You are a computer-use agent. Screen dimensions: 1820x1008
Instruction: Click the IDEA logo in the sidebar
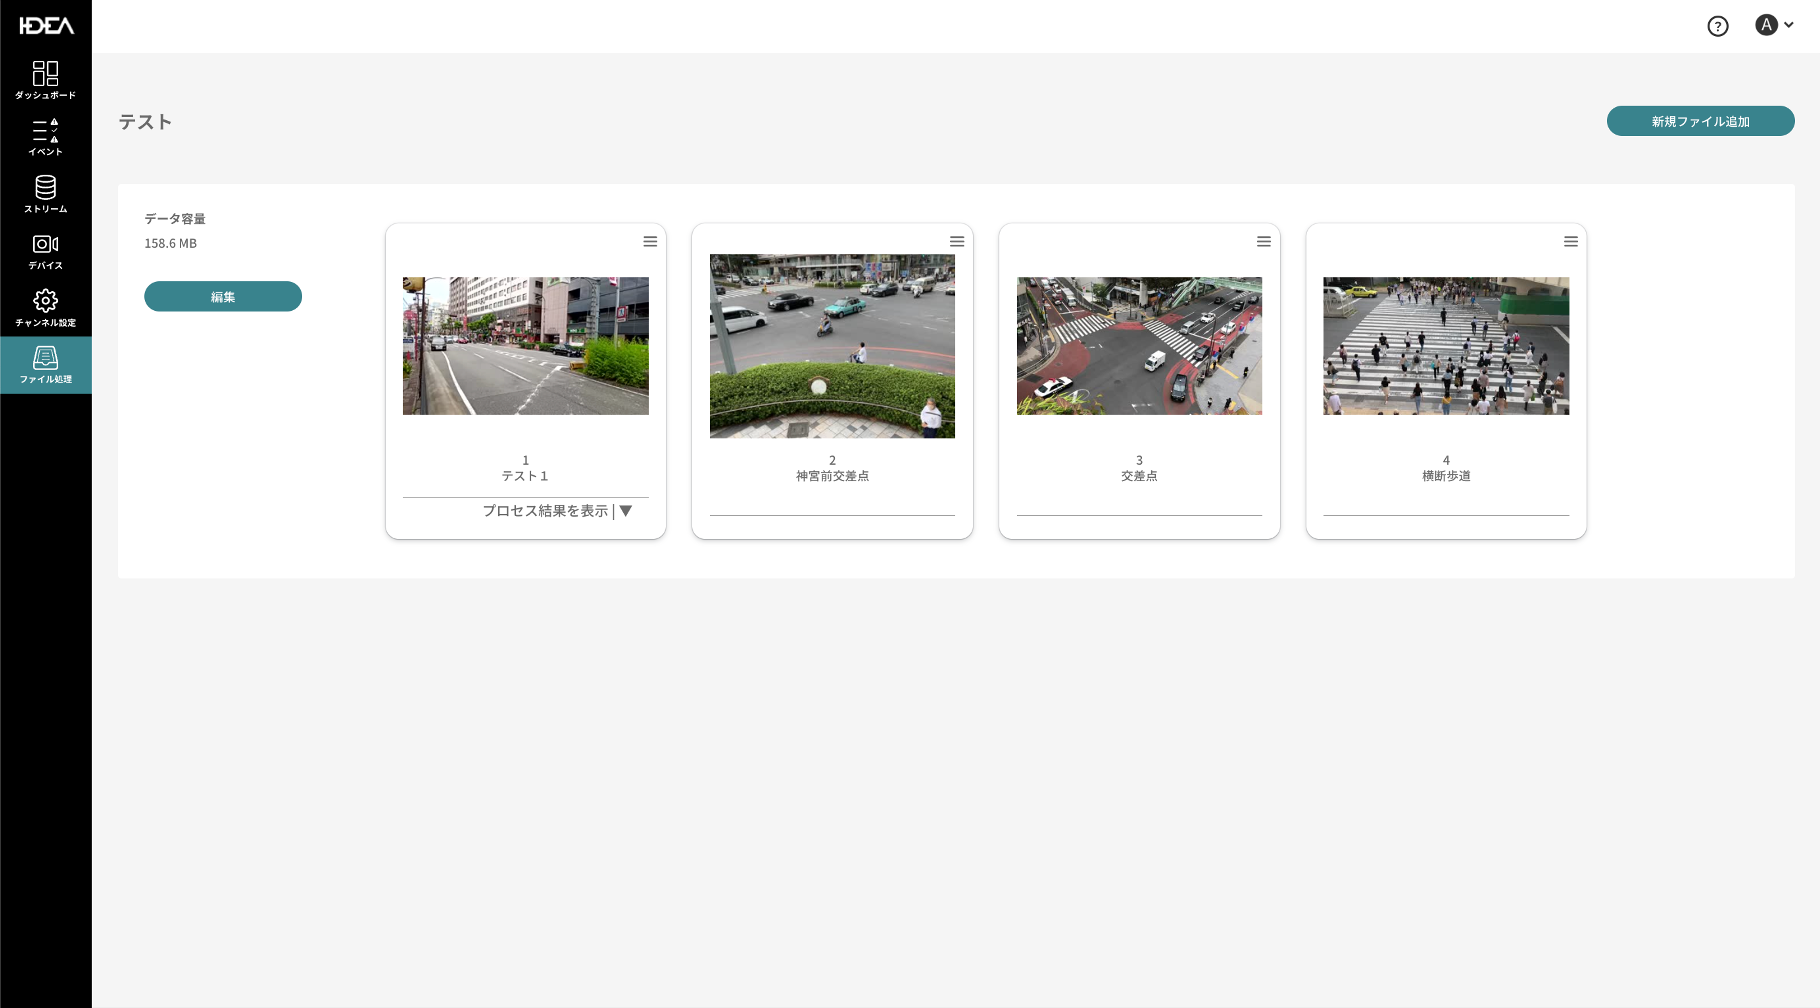46,25
